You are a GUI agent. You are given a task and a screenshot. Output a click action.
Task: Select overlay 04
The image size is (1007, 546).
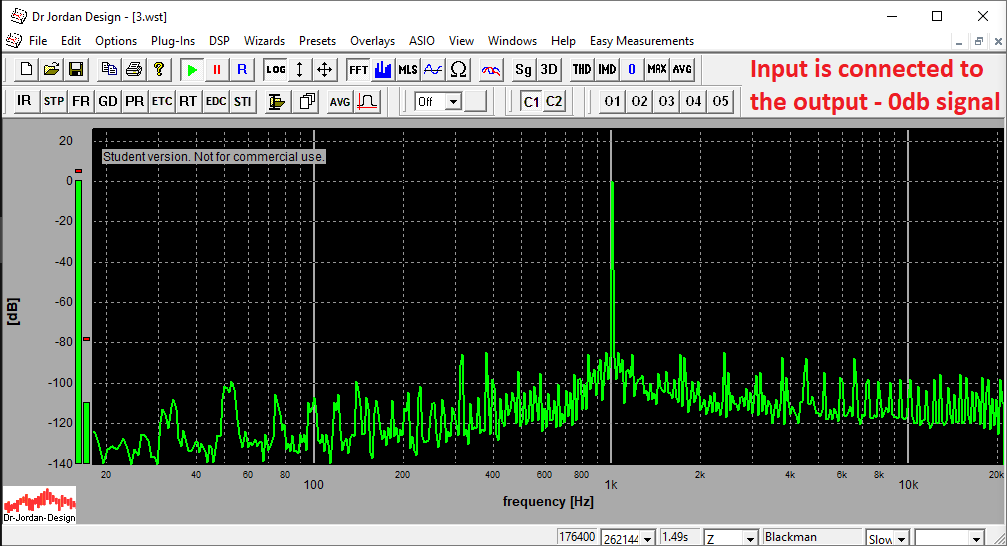(694, 101)
